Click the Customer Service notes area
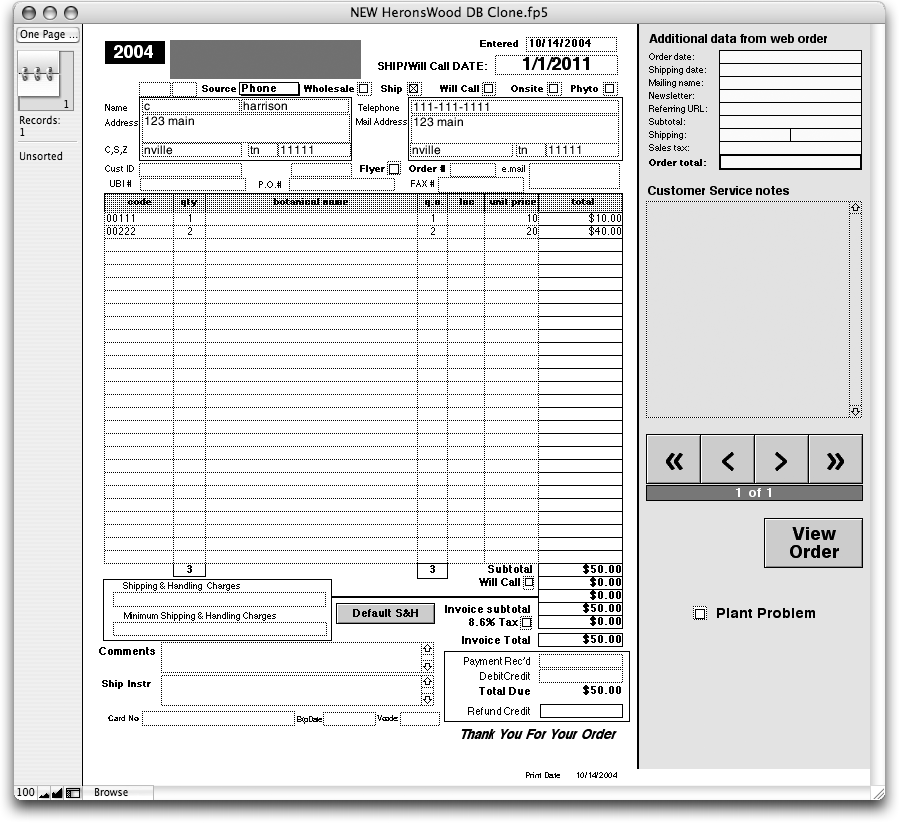This screenshot has width=899, height=823. 748,309
